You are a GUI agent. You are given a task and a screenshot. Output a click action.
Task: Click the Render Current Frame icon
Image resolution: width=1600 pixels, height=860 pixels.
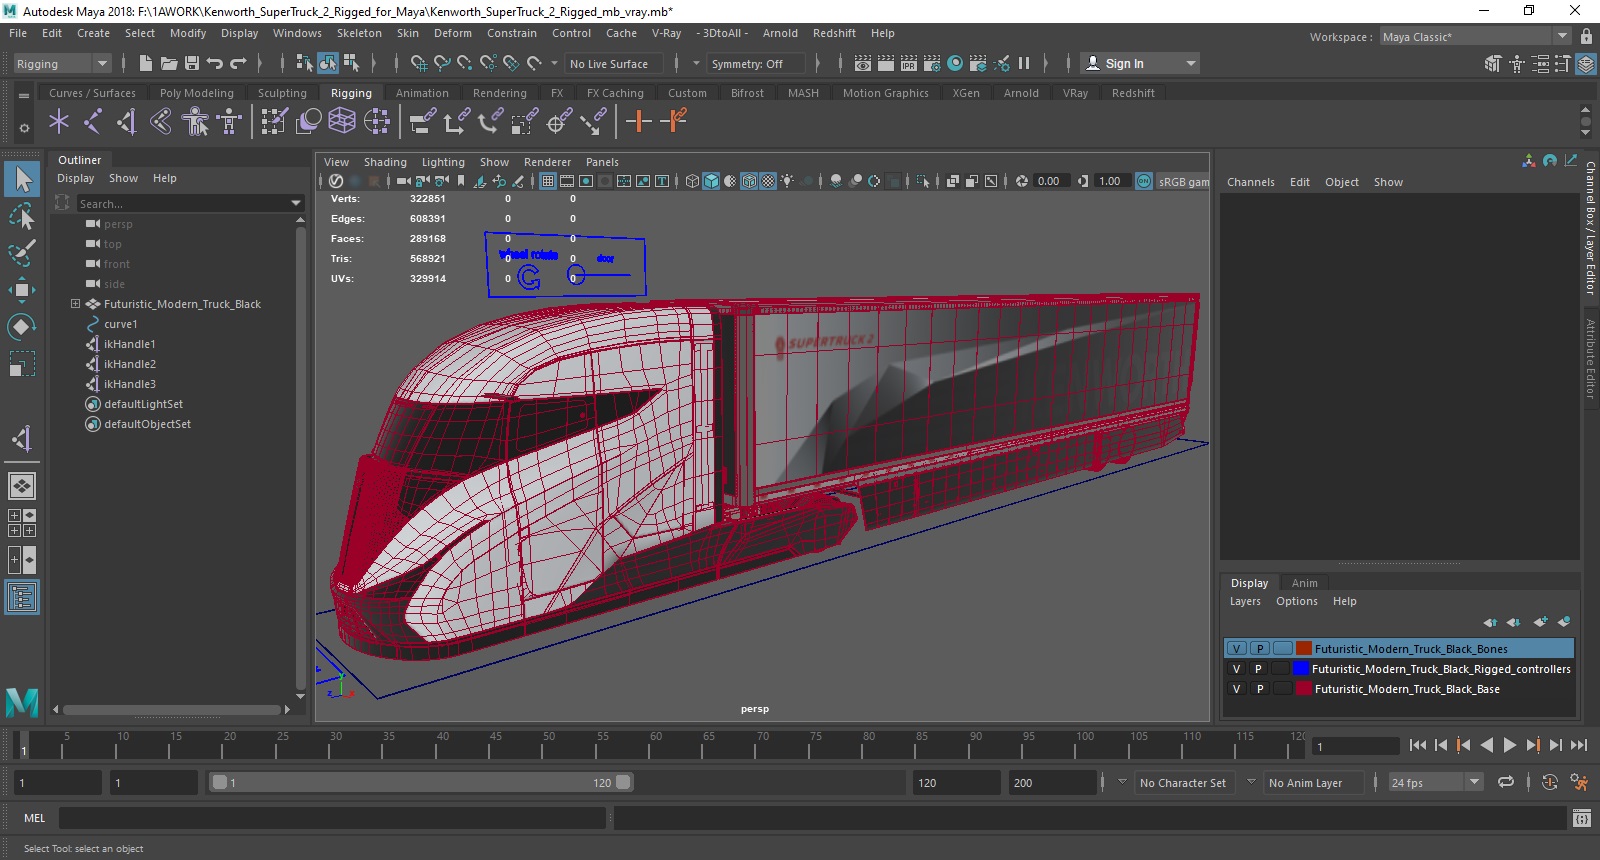coord(886,63)
